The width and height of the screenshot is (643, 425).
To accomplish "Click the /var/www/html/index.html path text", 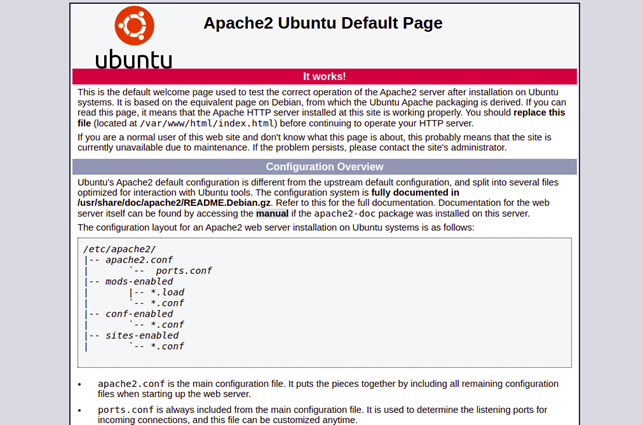I will 207,123.
